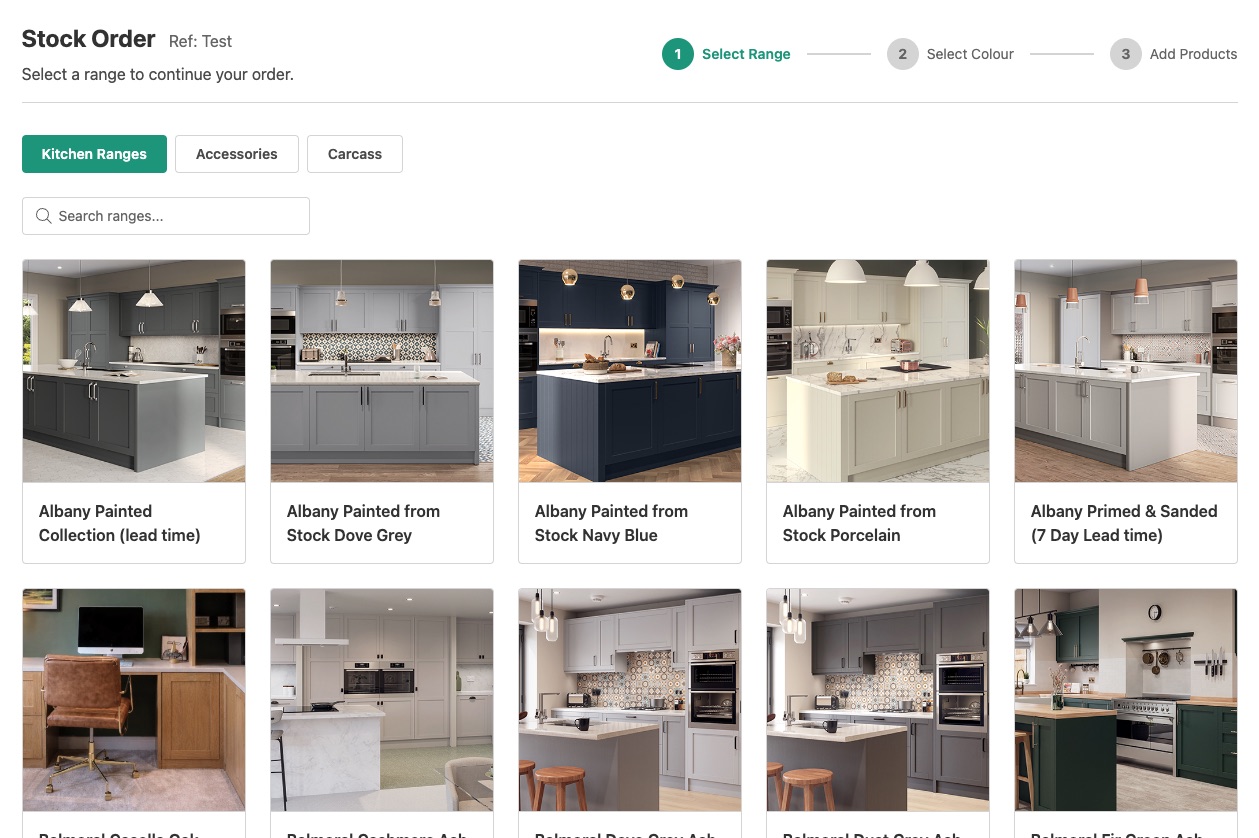Screen dimensions: 1259x838
Task: Open Albany Primed & Sanded kitchen image
Action: (x=1126, y=371)
